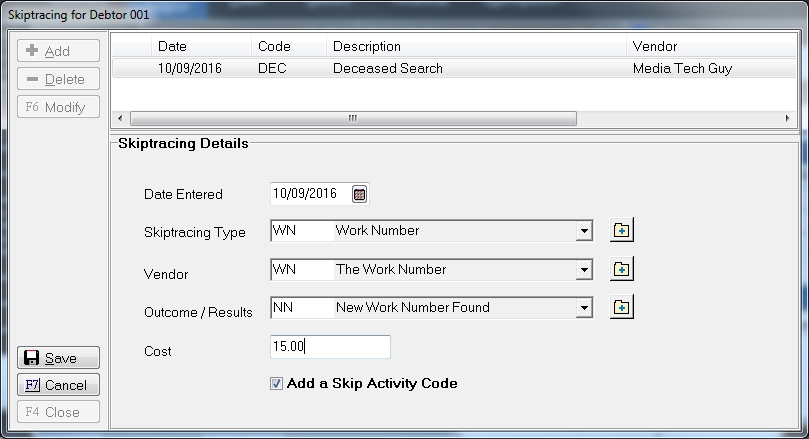
Task: Click the add-new icon beside Vendor
Action: click(622, 269)
